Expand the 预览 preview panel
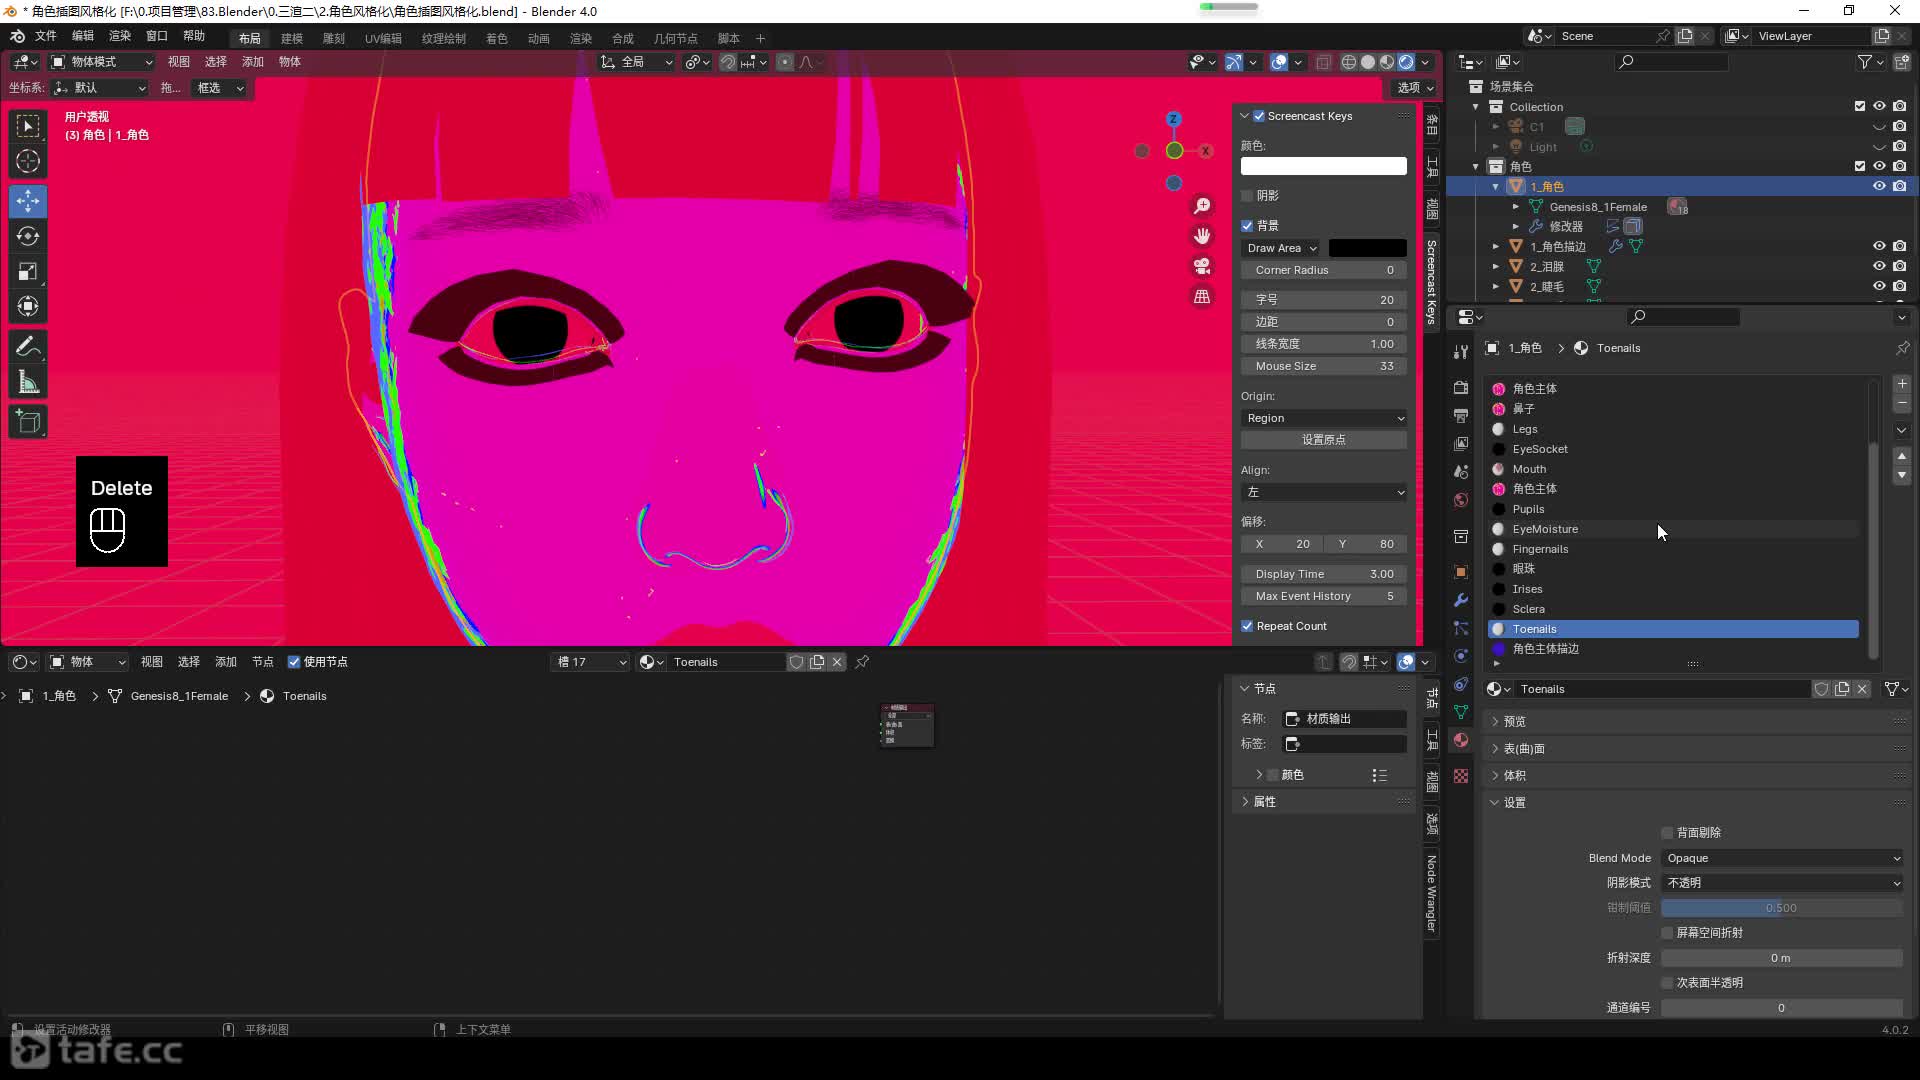The image size is (1920, 1080). tap(1515, 721)
